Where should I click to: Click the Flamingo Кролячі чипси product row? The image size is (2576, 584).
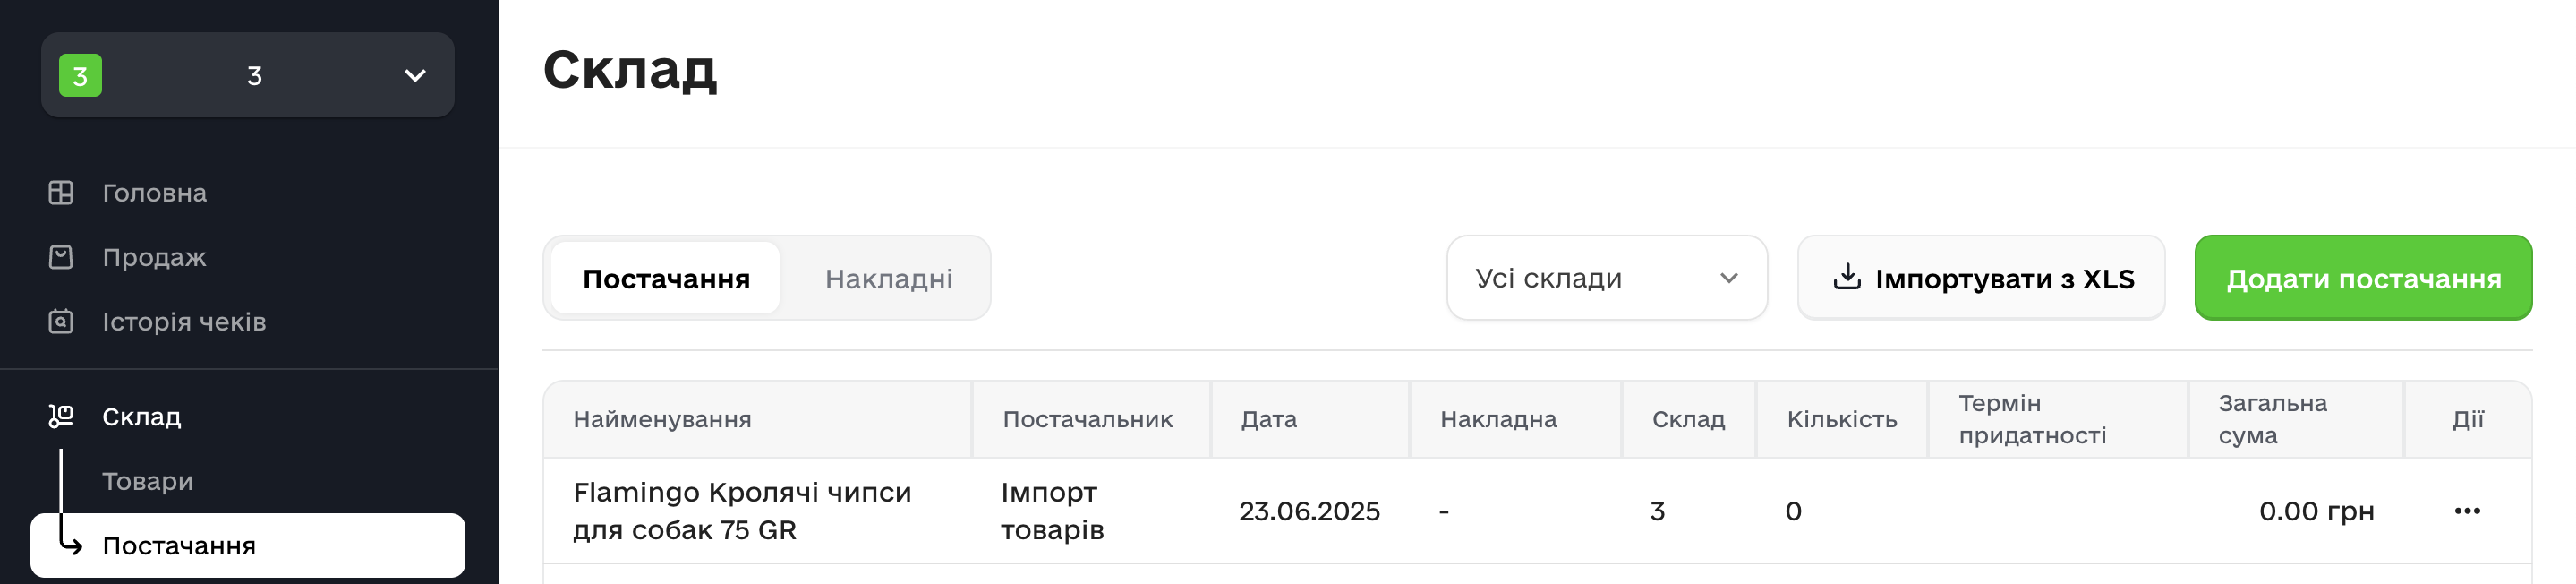[x=742, y=511]
